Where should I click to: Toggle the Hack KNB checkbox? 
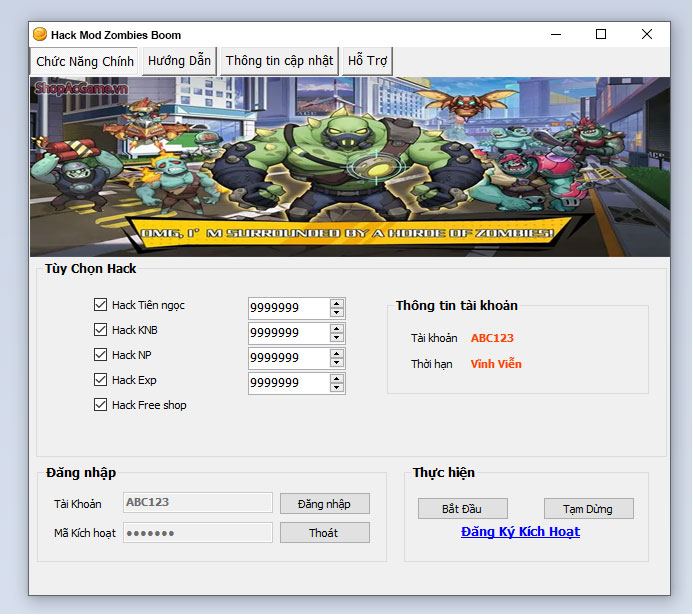tap(100, 330)
